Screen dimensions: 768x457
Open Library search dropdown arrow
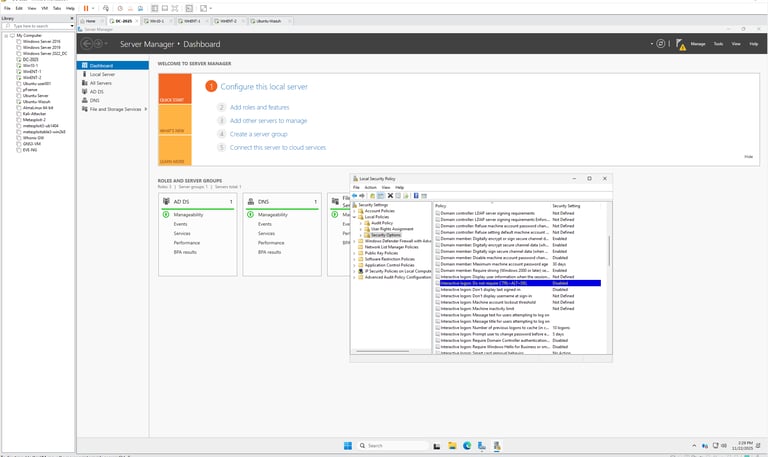click(x=72, y=25)
